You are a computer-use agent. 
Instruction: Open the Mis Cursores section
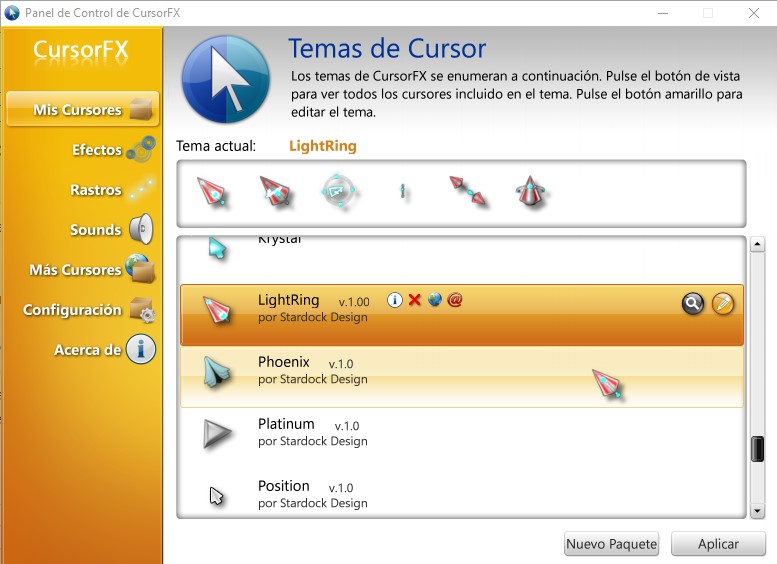(83, 109)
